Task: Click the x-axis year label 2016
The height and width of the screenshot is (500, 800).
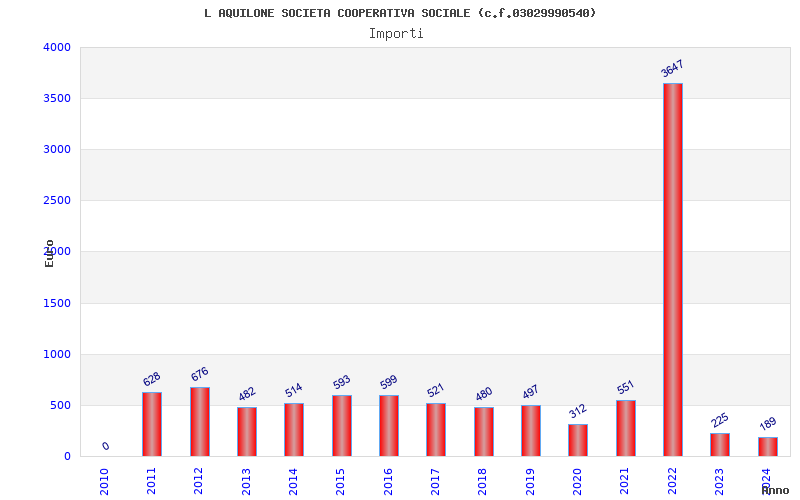Action: (388, 481)
